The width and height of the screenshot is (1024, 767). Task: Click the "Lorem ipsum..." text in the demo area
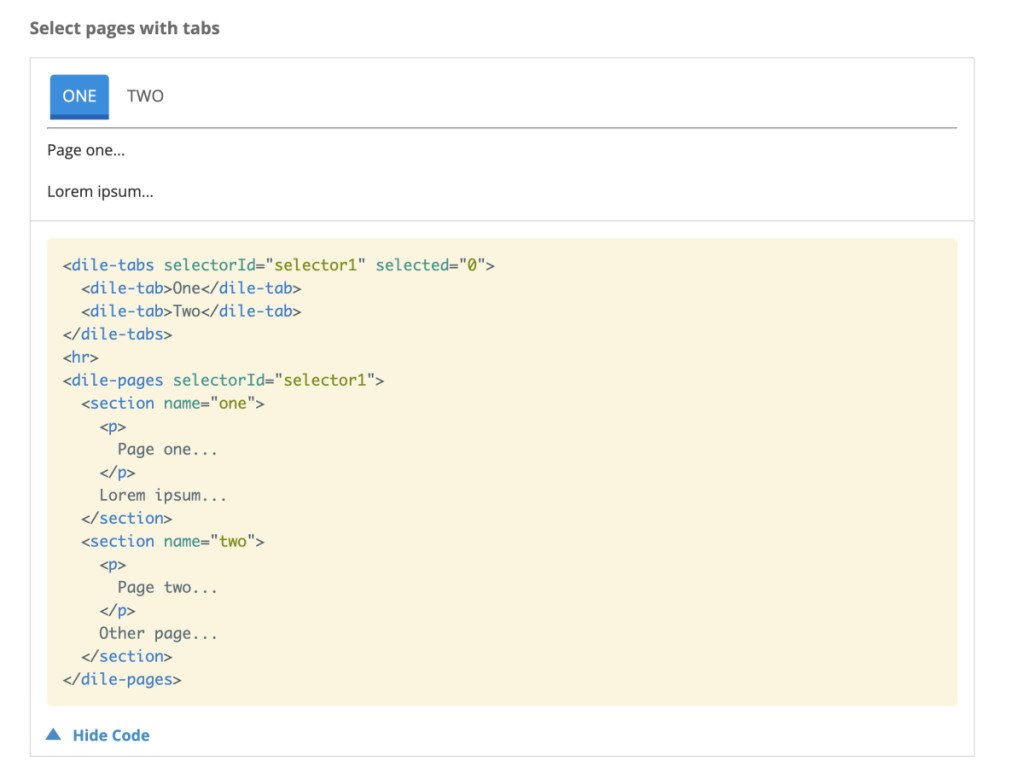[x=100, y=191]
